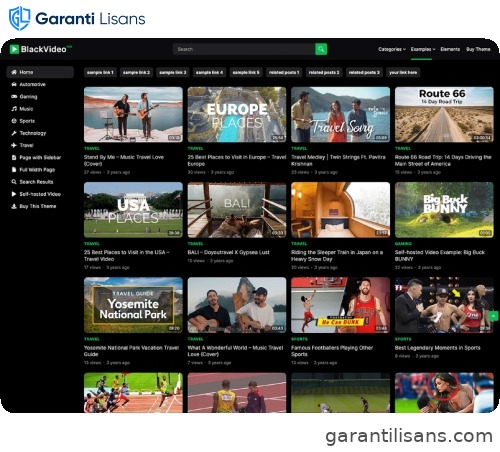Open the Buy Theme menu item
The width and height of the screenshot is (500, 452).
pyautogui.click(x=478, y=49)
